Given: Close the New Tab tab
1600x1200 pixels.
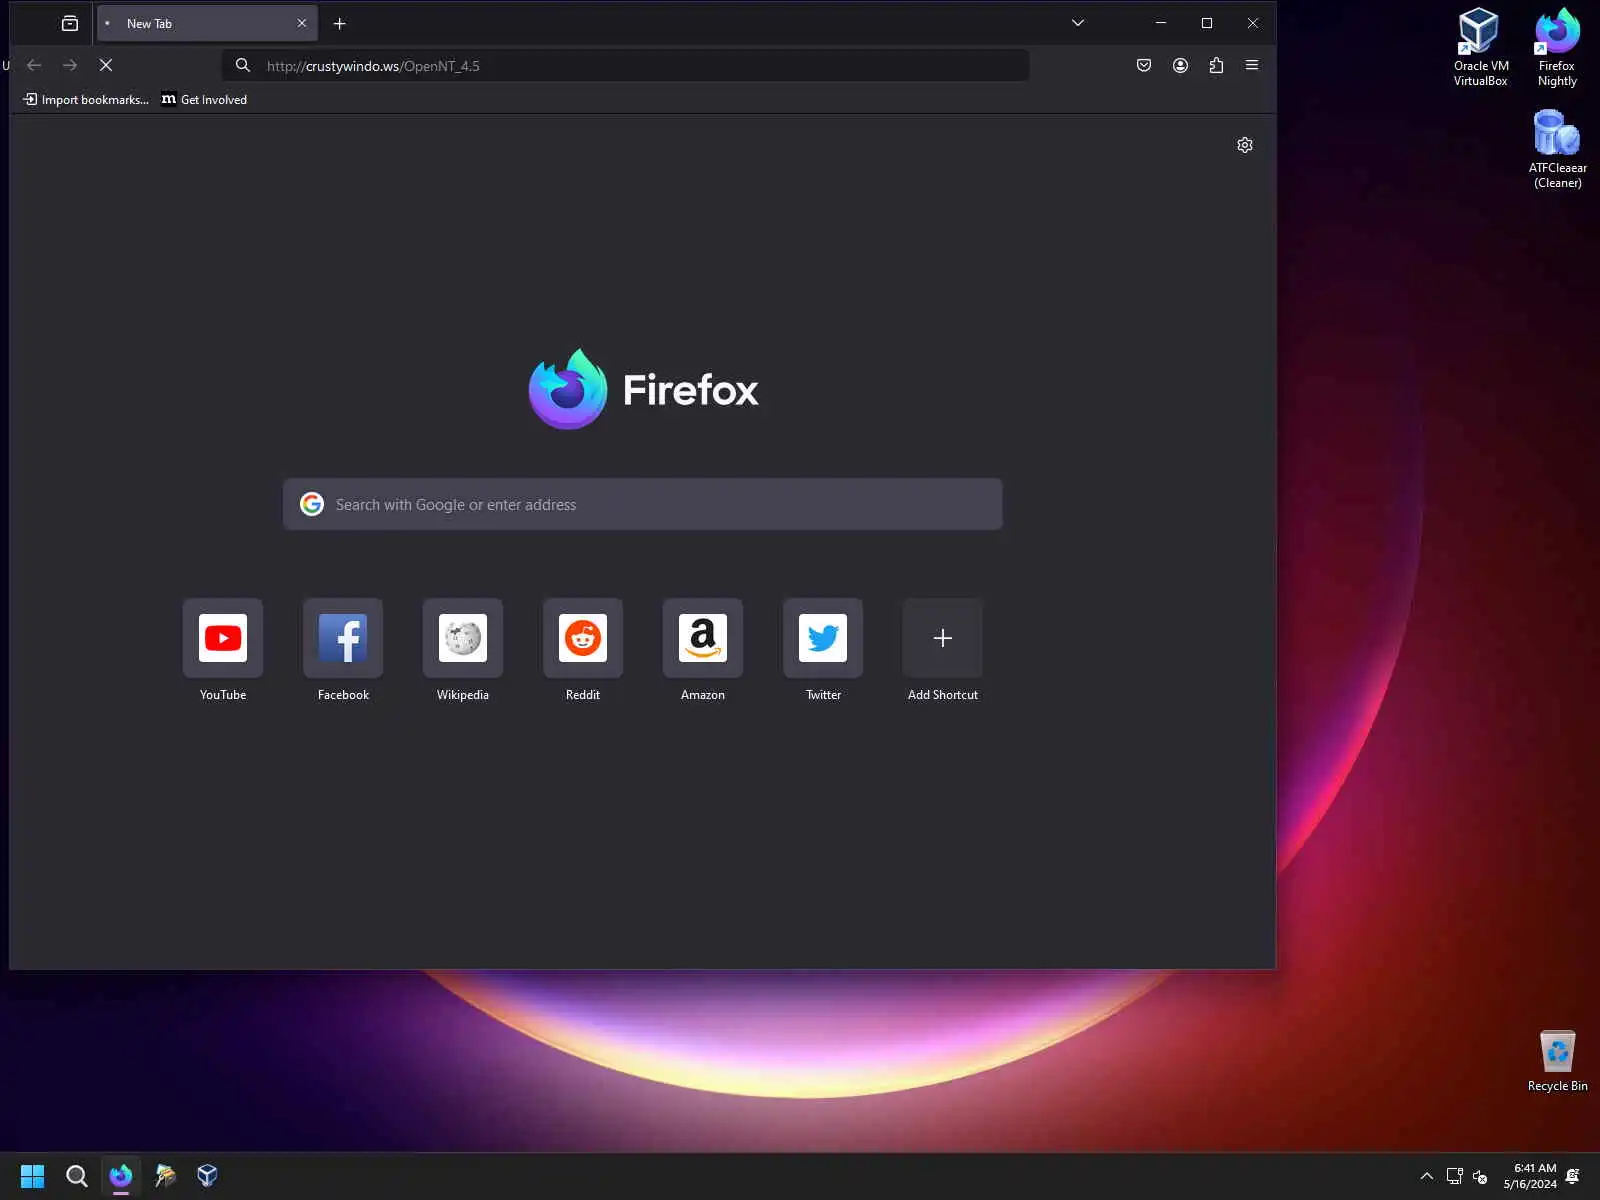Looking at the screenshot, I should tap(301, 23).
